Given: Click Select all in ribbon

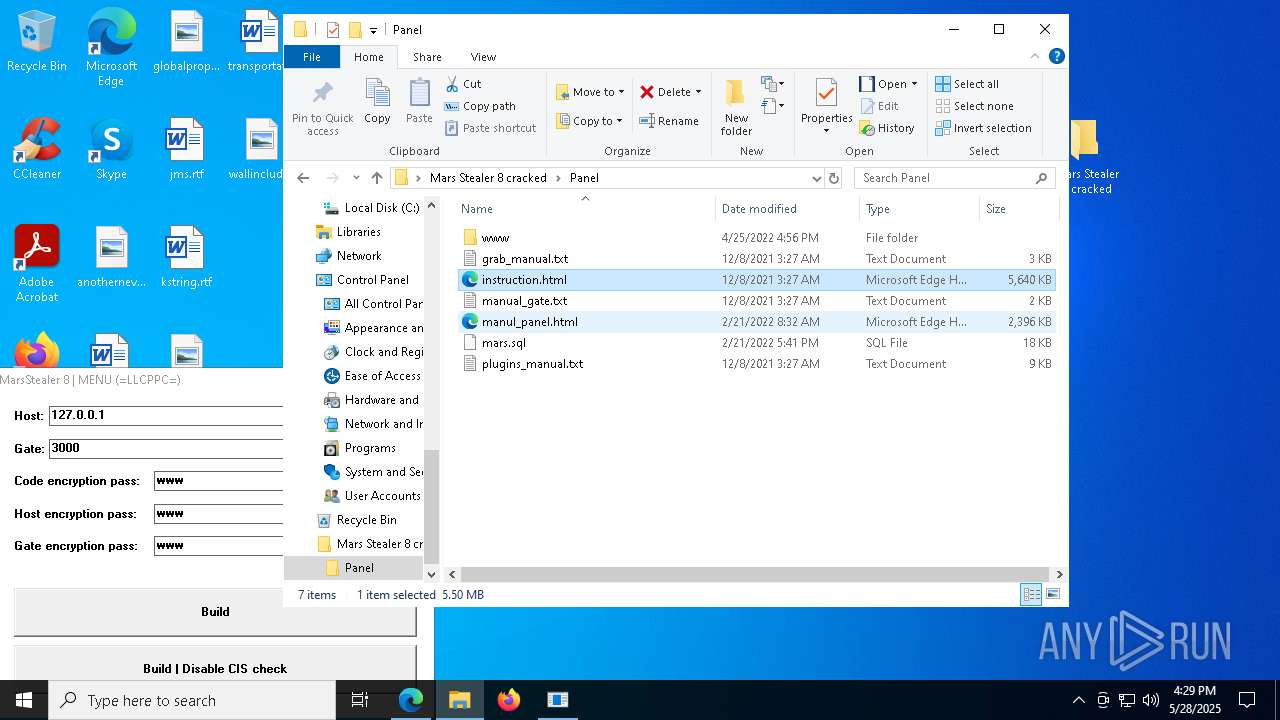Looking at the screenshot, I should coord(967,84).
